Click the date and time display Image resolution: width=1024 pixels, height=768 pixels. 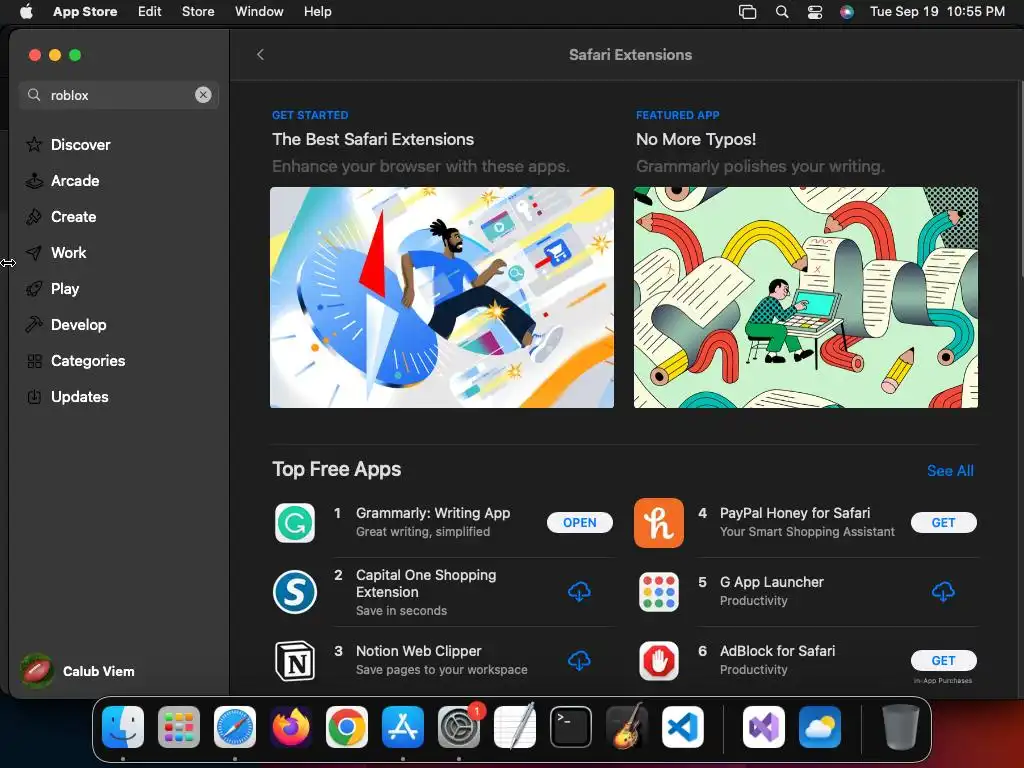937,11
